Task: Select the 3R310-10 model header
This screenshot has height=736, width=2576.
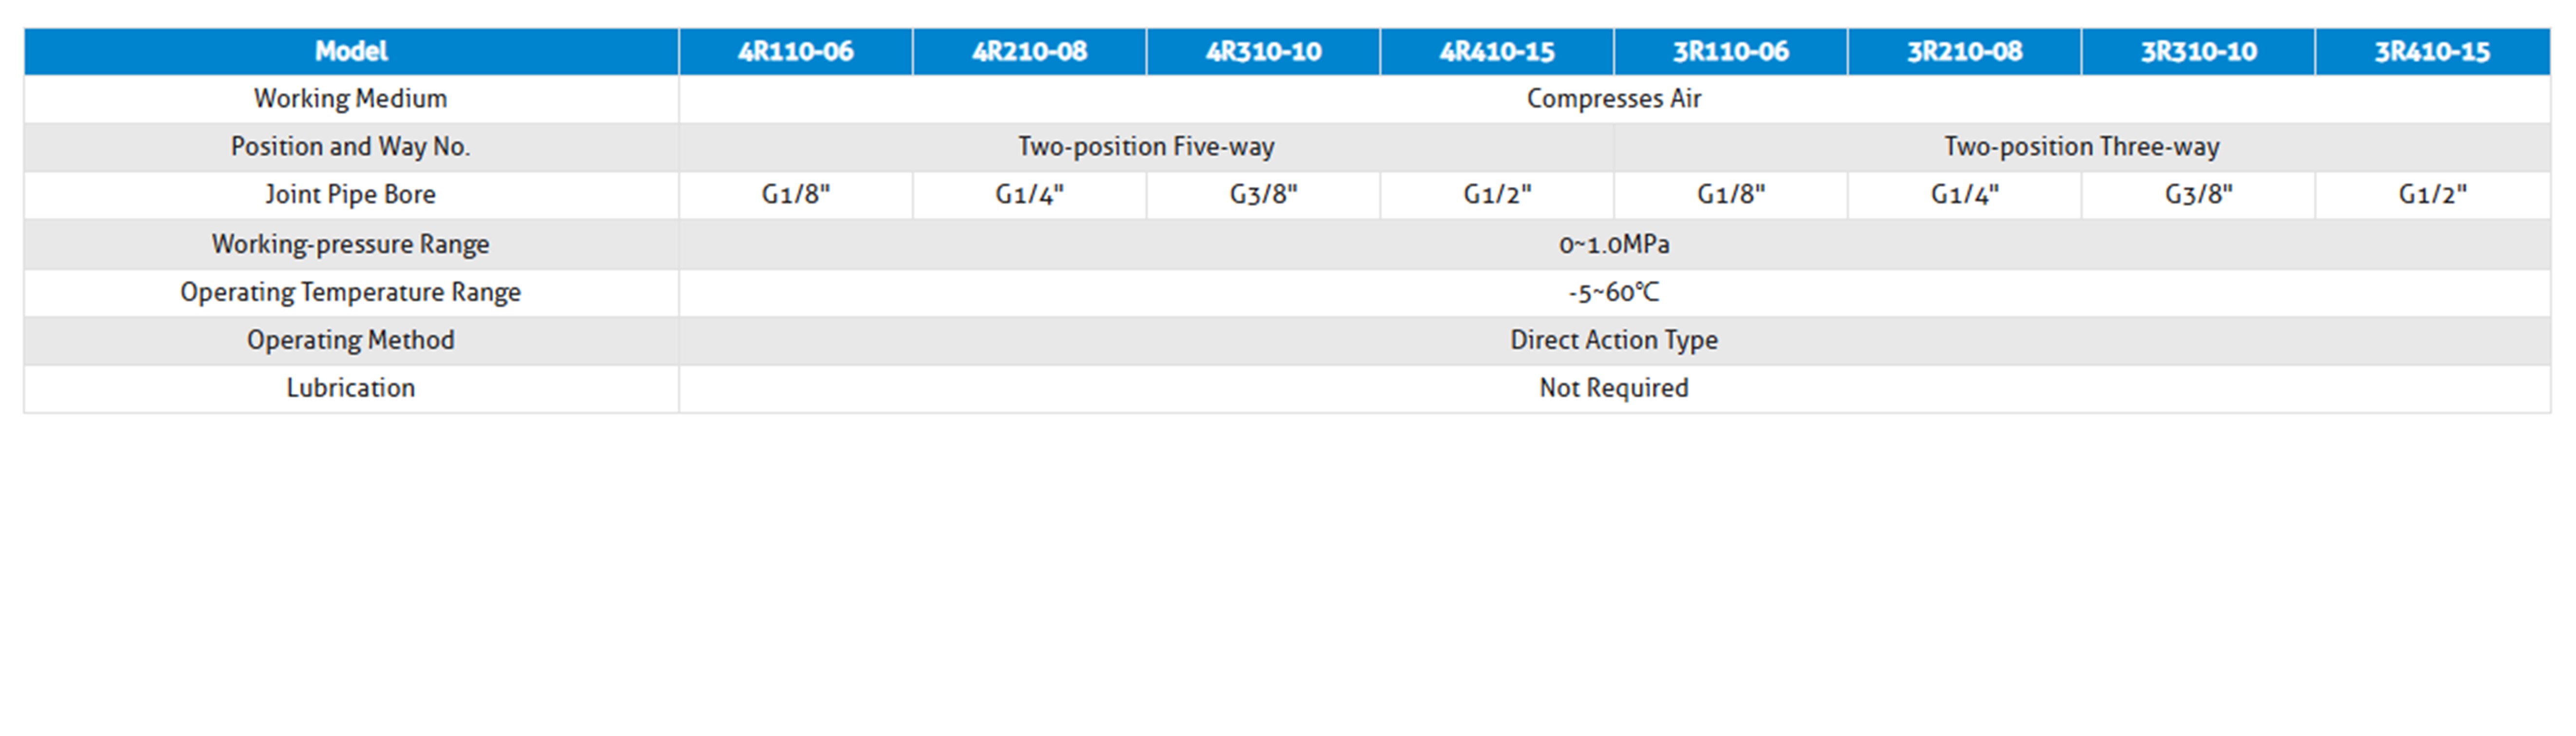Action: [x=2199, y=51]
